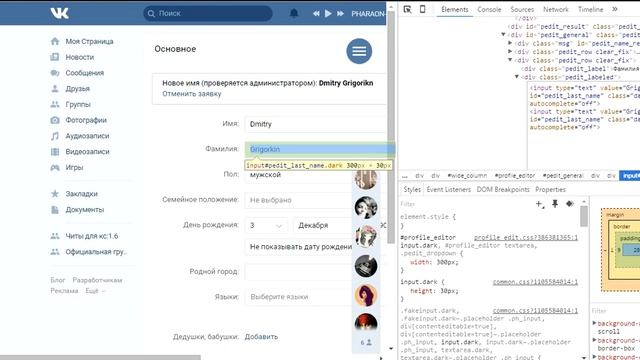Open Группы groups icon
Viewport: 640px width, 360px height.
coord(55,104)
